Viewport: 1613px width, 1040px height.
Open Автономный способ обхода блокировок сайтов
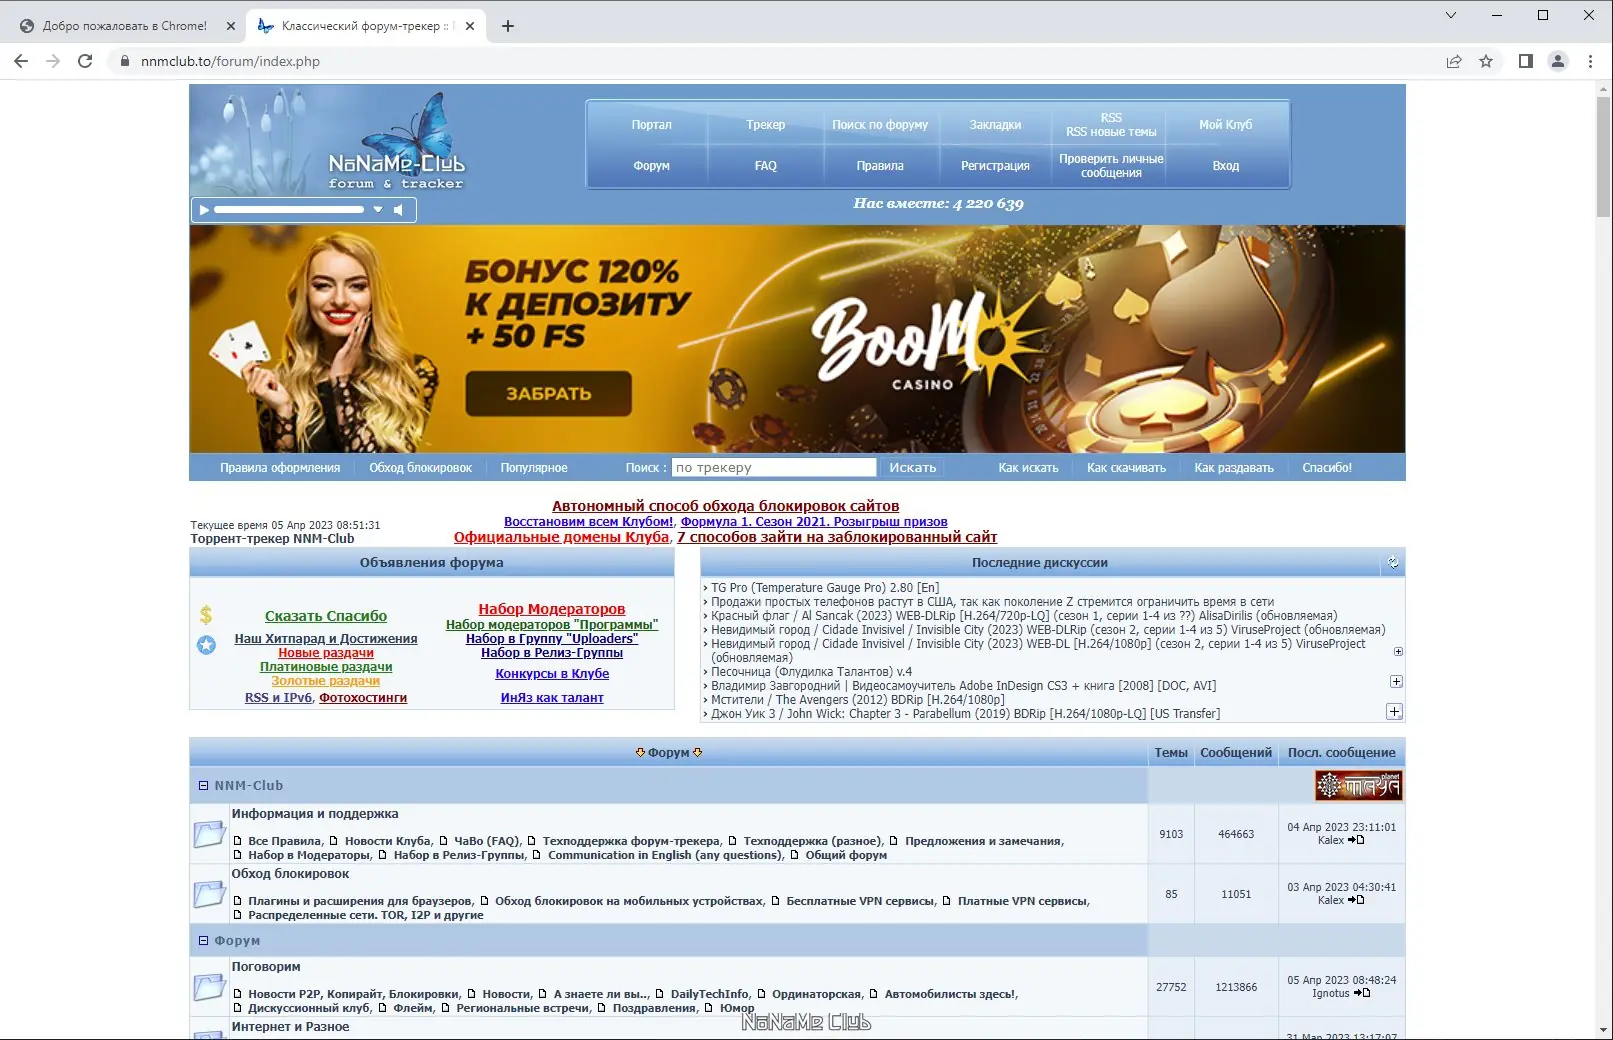pos(725,506)
